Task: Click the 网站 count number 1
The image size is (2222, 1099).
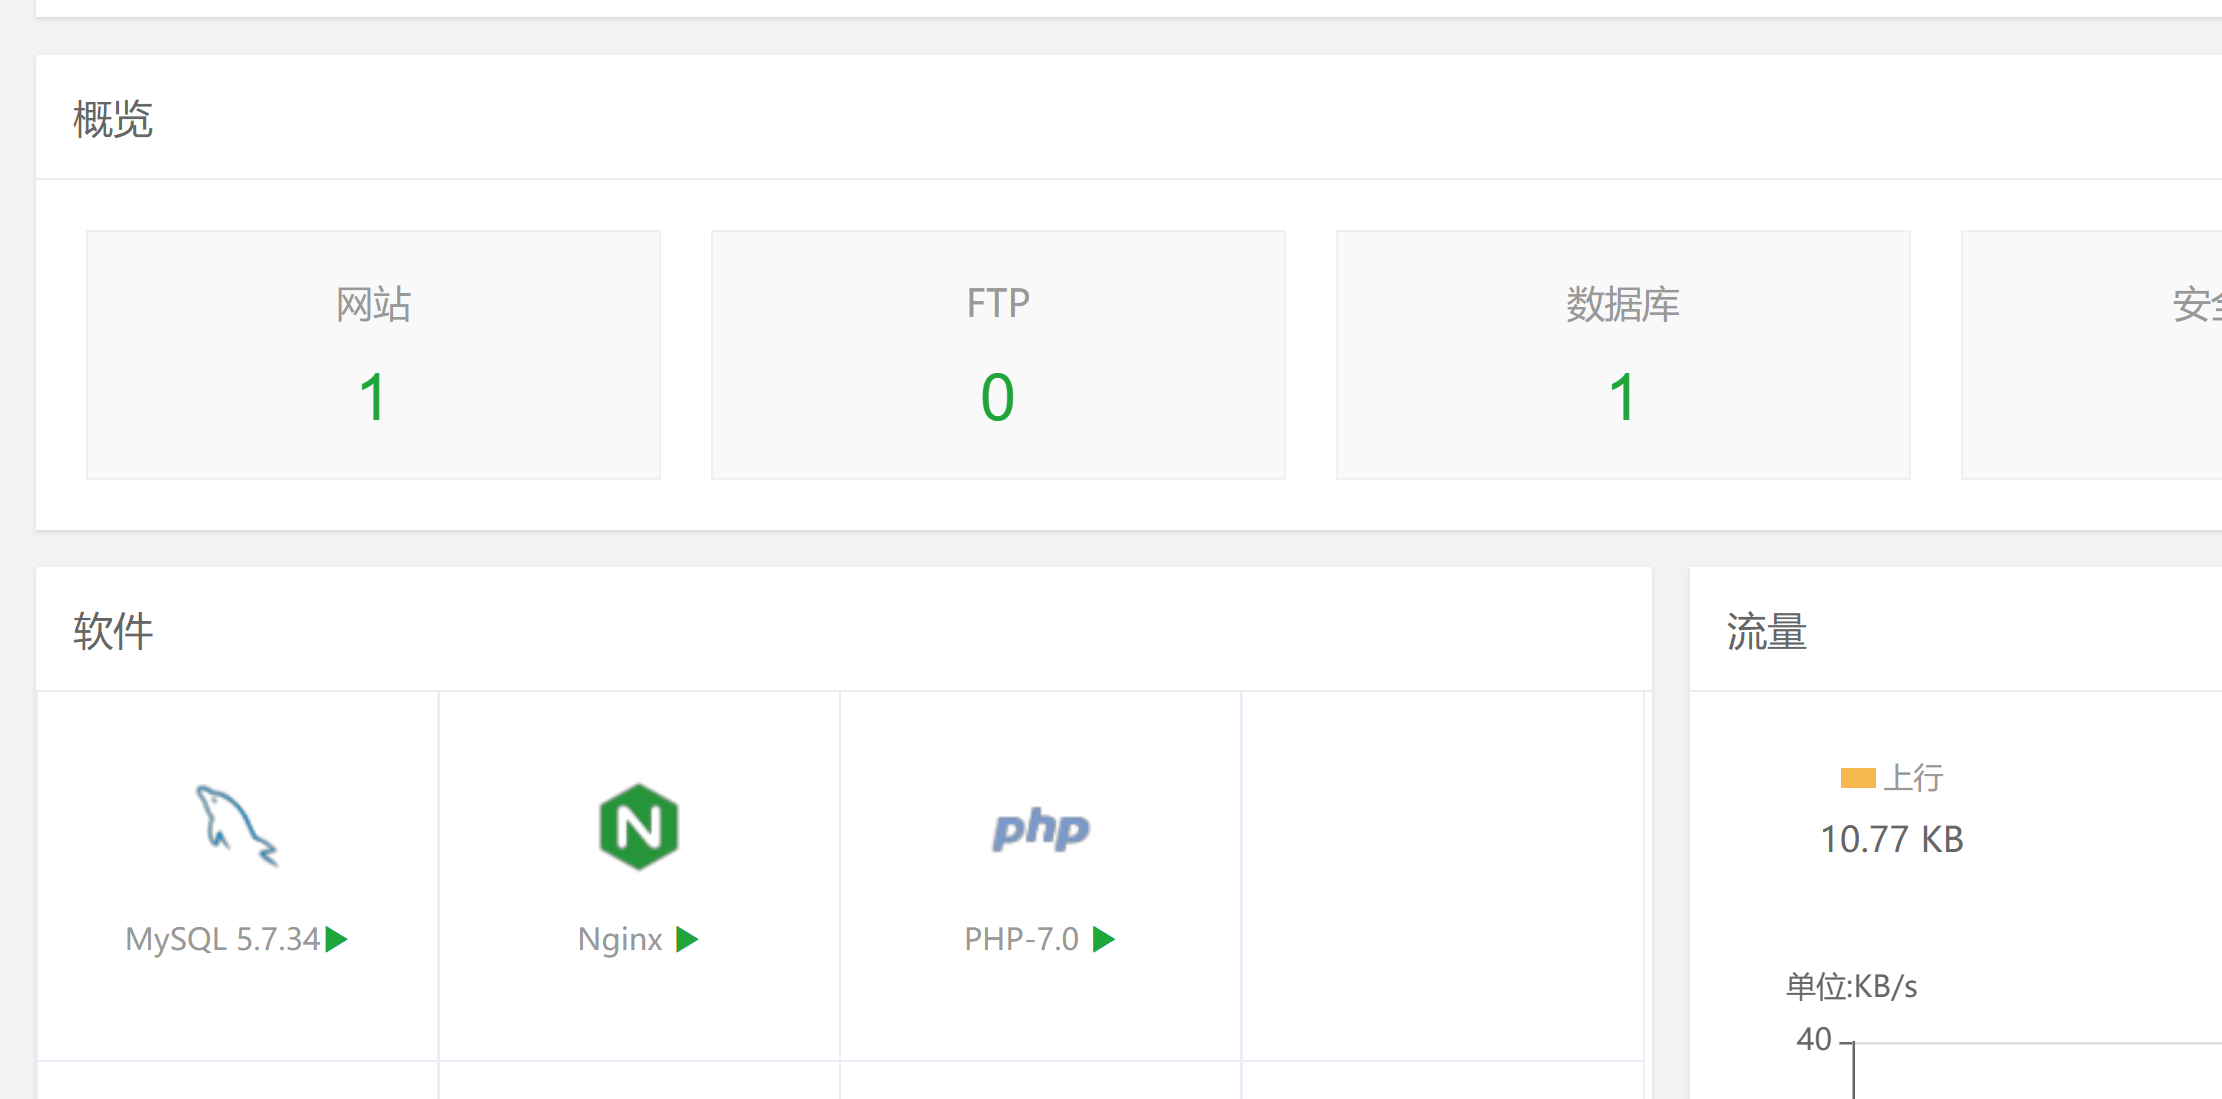Action: [x=373, y=397]
